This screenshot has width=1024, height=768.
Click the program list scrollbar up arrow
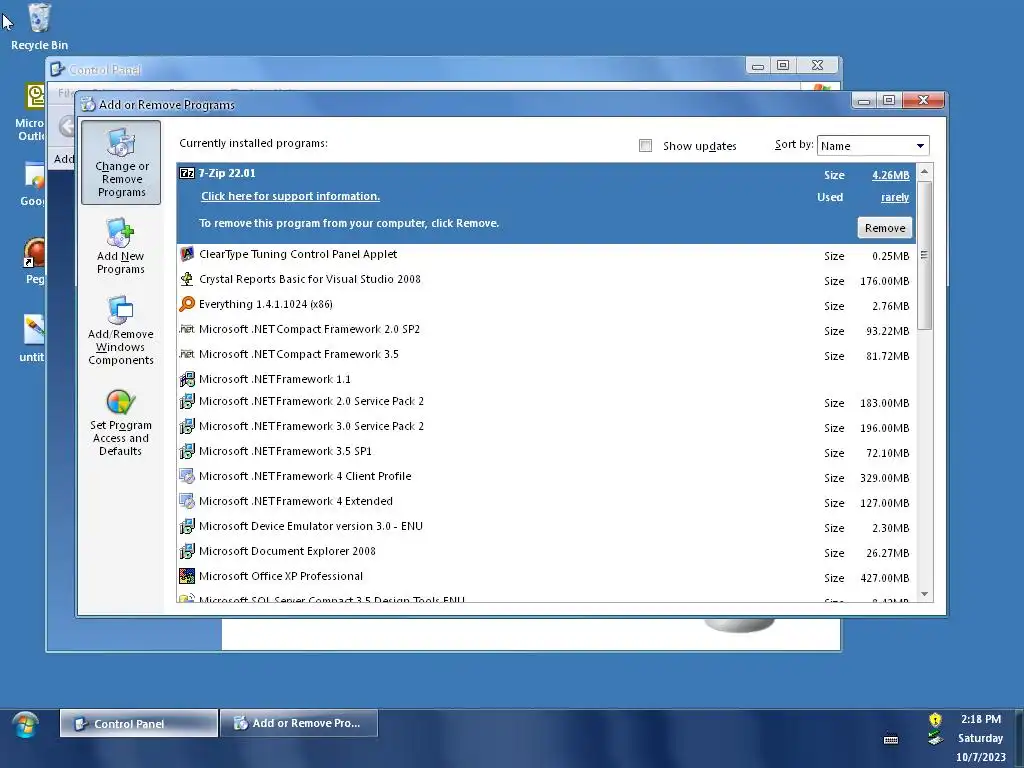[924, 171]
